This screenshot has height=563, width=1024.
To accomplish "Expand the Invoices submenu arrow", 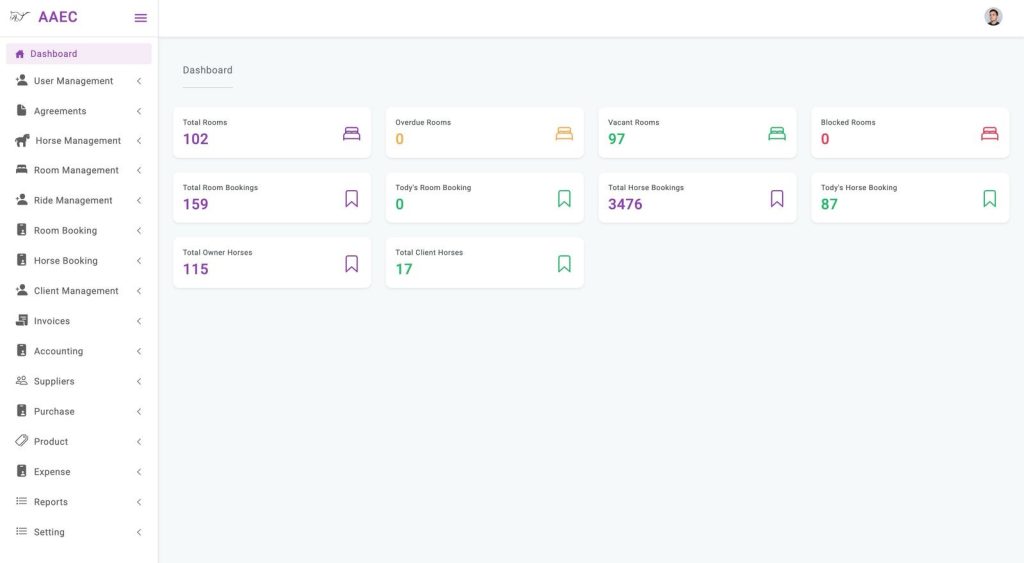I will (139, 321).
